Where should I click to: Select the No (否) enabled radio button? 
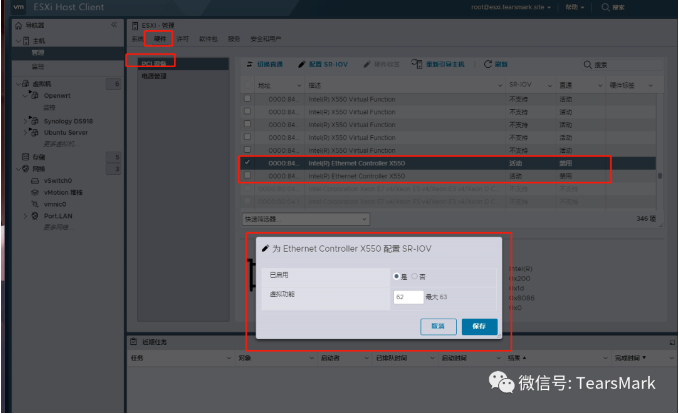[414, 276]
